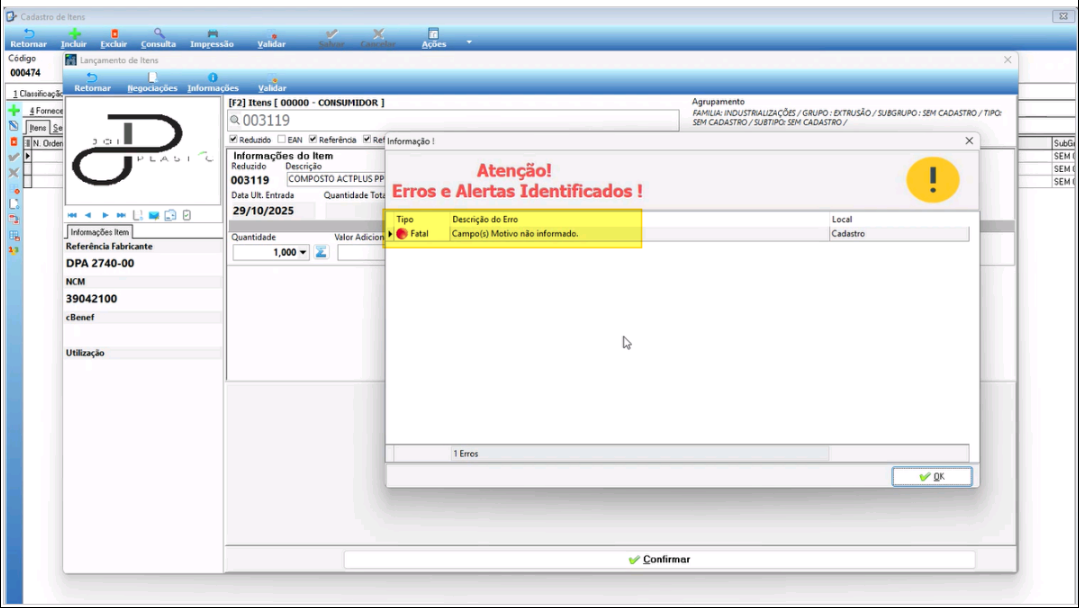Toggle the Reduzido checkbox
This screenshot has width=1079, height=609.
(234, 139)
